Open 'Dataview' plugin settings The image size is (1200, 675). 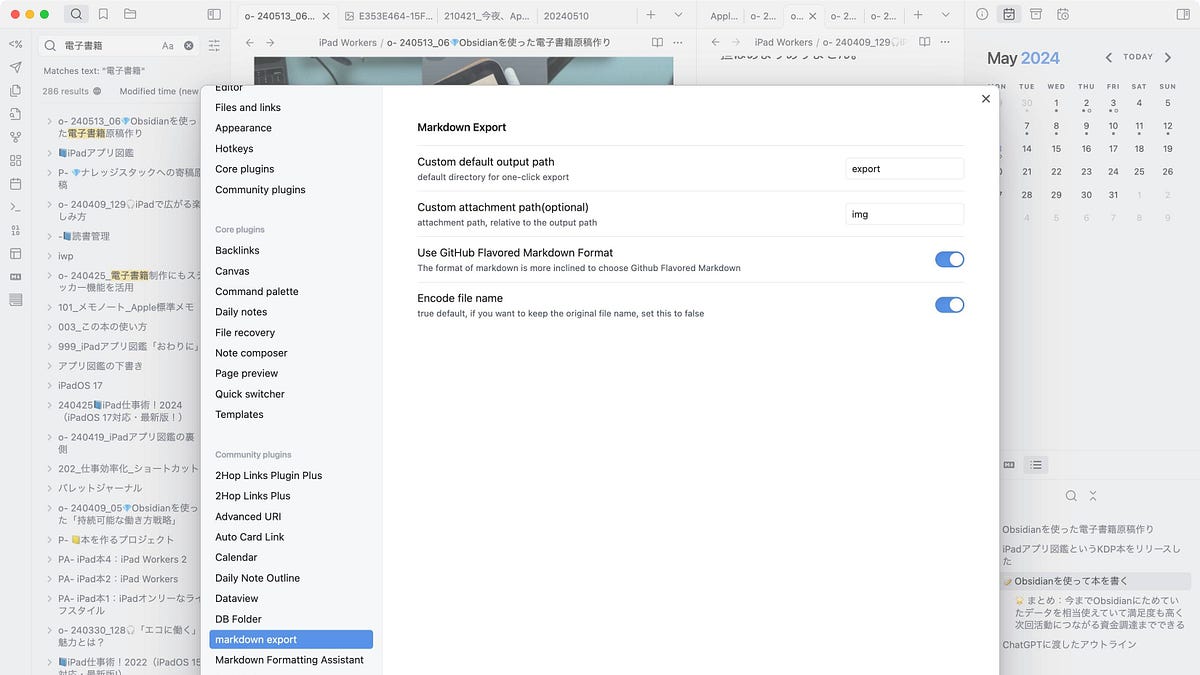coord(237,599)
